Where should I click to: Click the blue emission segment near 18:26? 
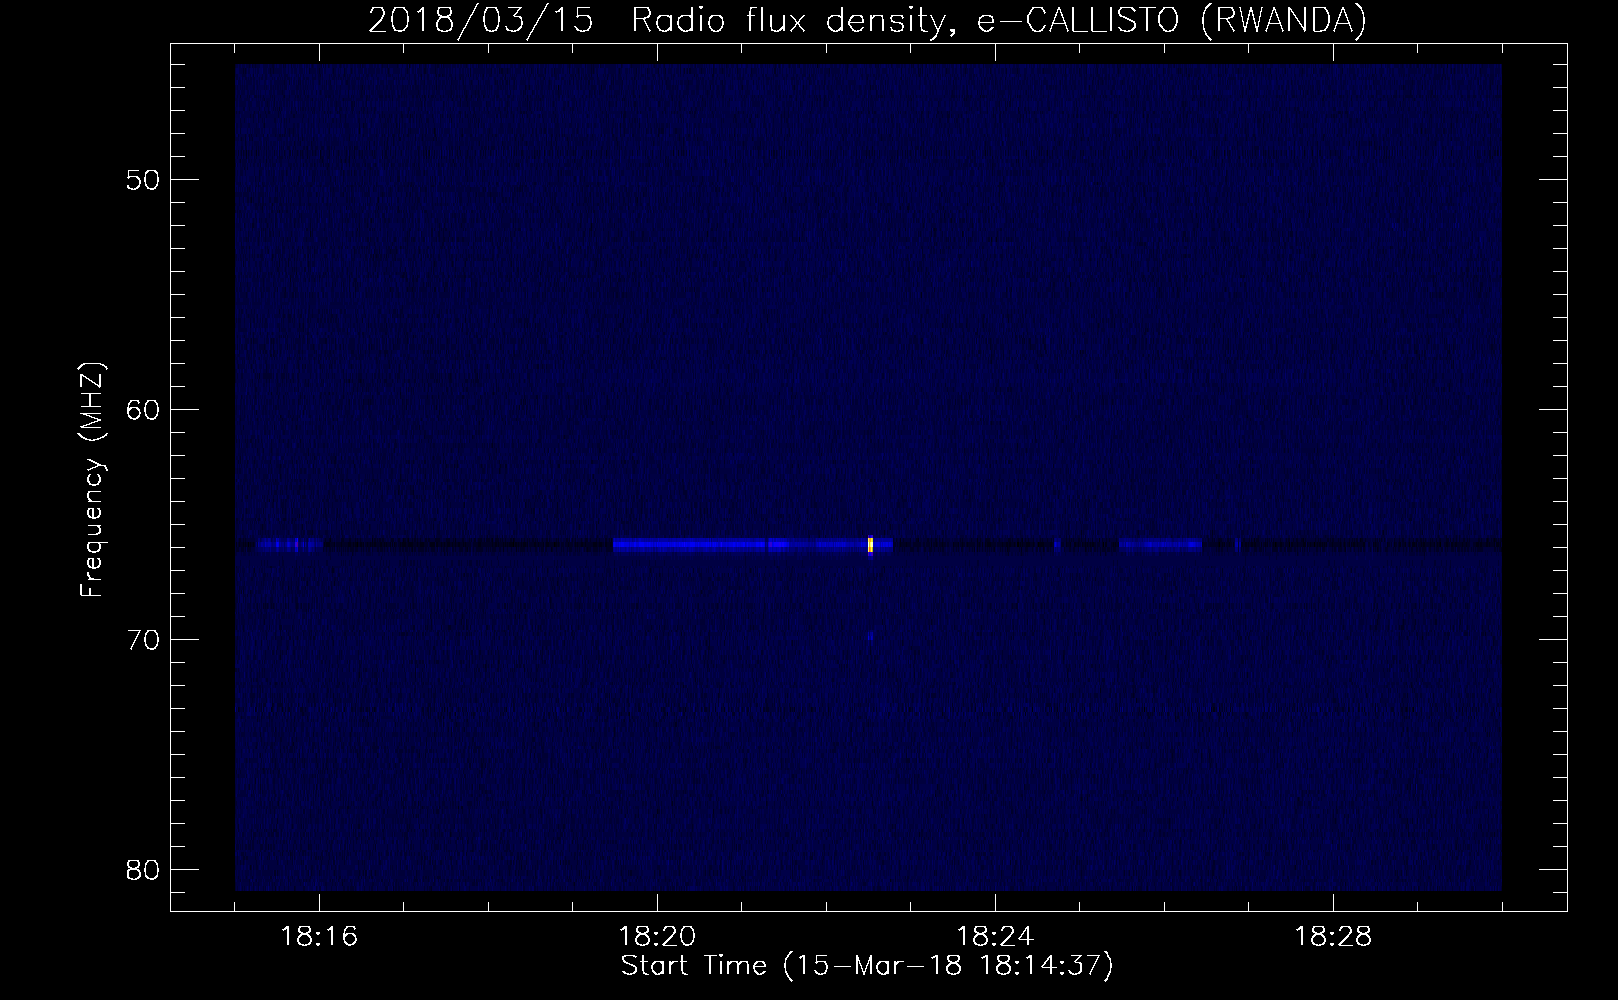pos(1160,545)
